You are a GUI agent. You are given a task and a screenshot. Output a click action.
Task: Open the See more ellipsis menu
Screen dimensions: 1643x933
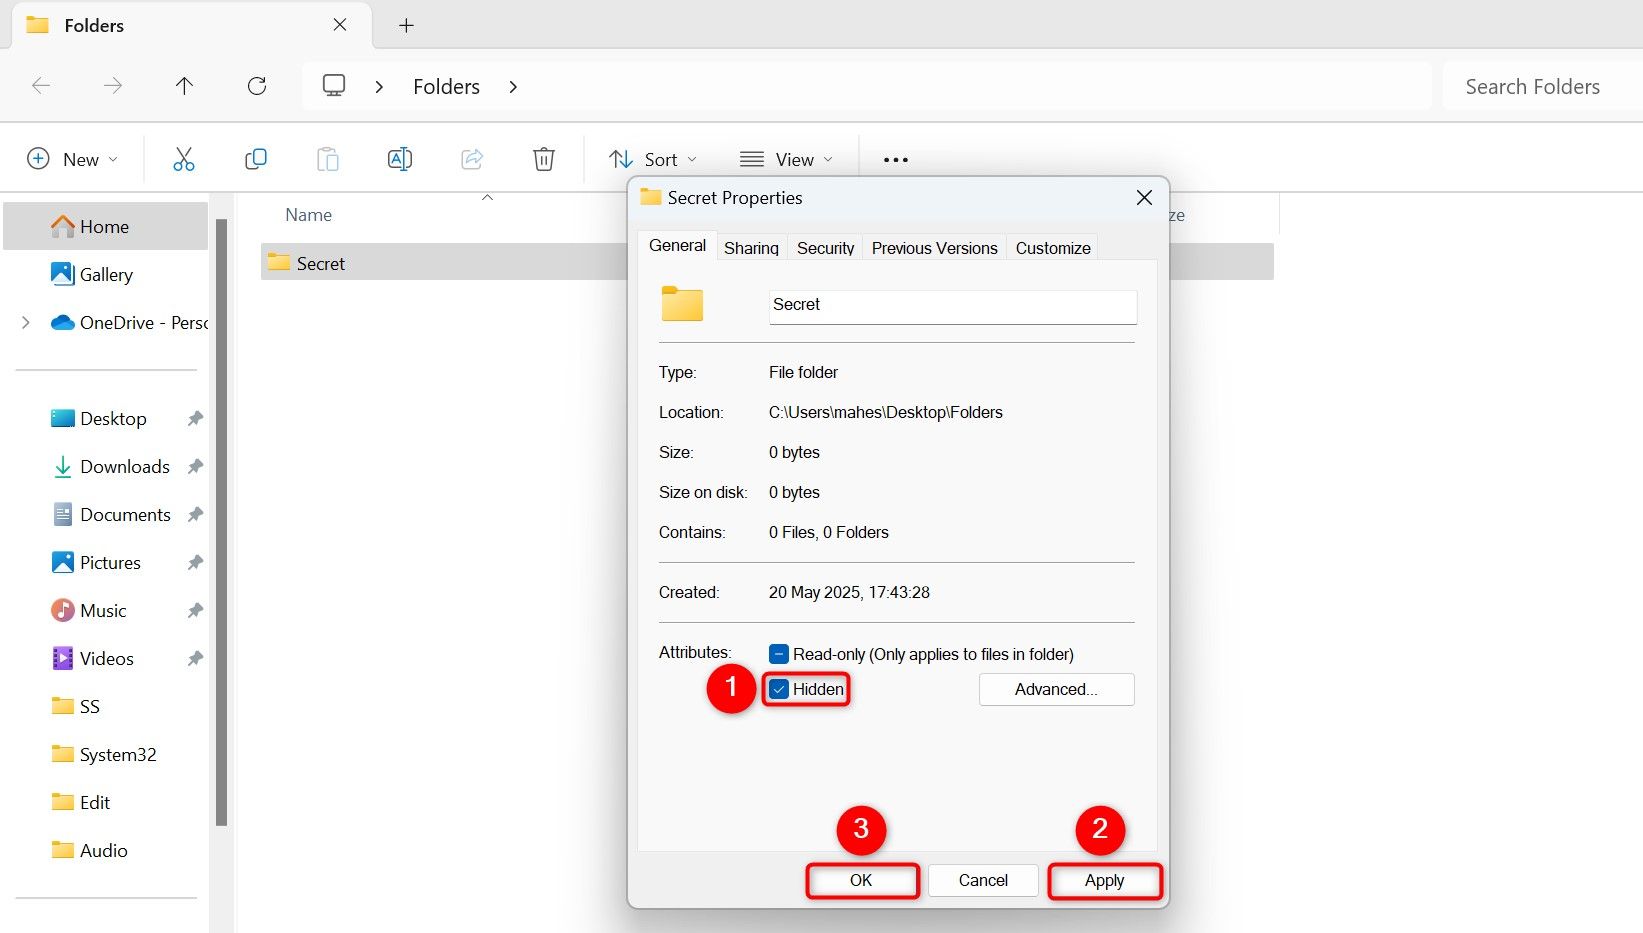896,160
